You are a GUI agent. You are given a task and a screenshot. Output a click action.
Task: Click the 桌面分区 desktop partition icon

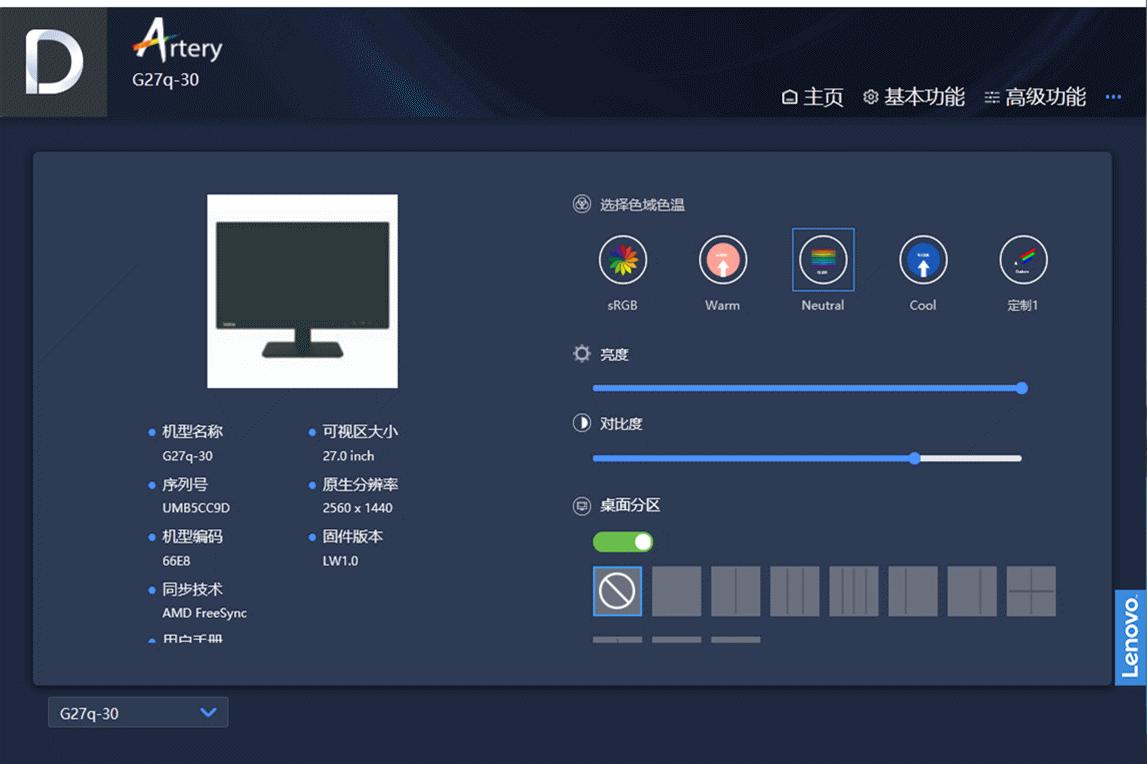(582, 506)
